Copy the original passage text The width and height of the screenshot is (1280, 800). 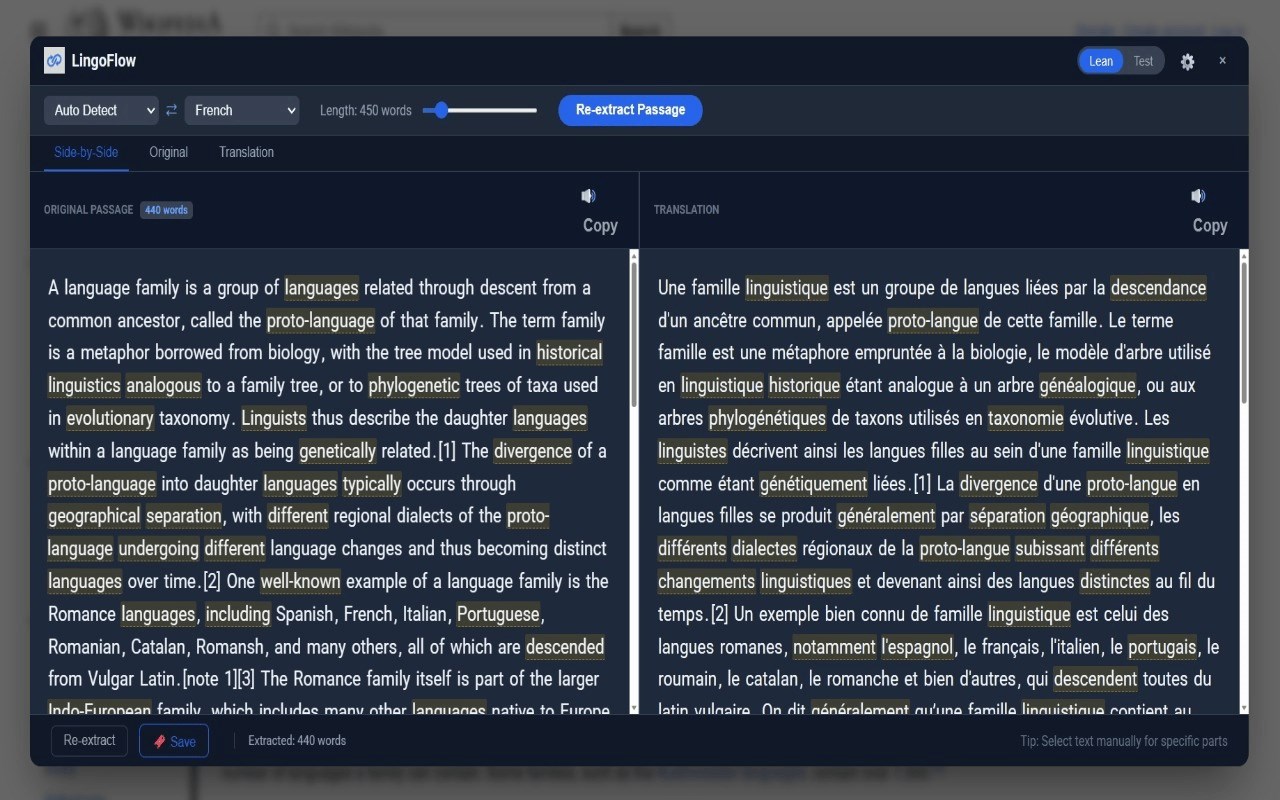point(600,225)
